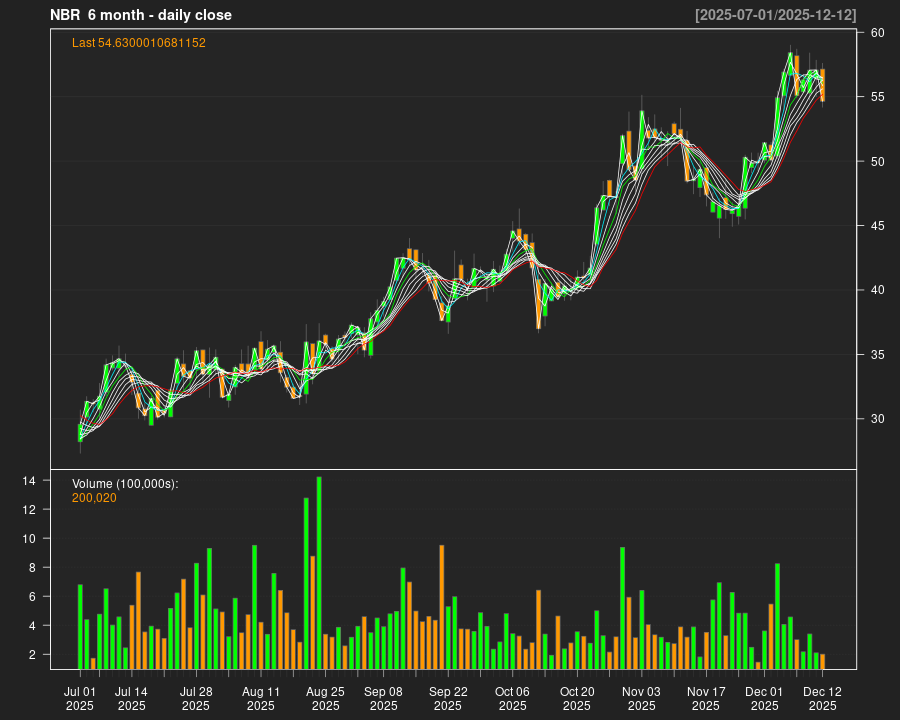
Task: Click the date range label in the top right
Action: click(775, 15)
